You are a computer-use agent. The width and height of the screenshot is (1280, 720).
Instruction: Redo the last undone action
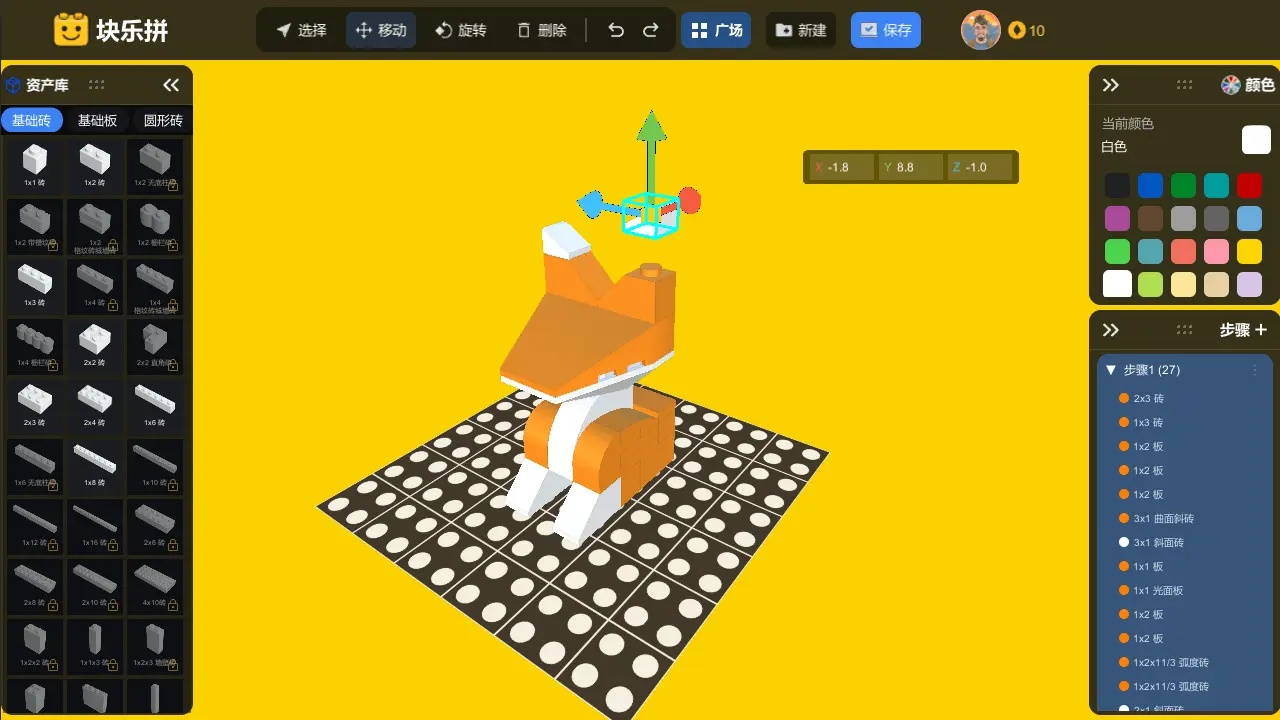tap(651, 30)
